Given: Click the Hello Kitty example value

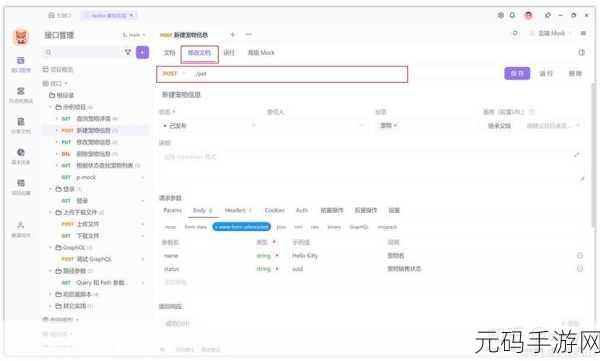Looking at the screenshot, I should point(305,255).
